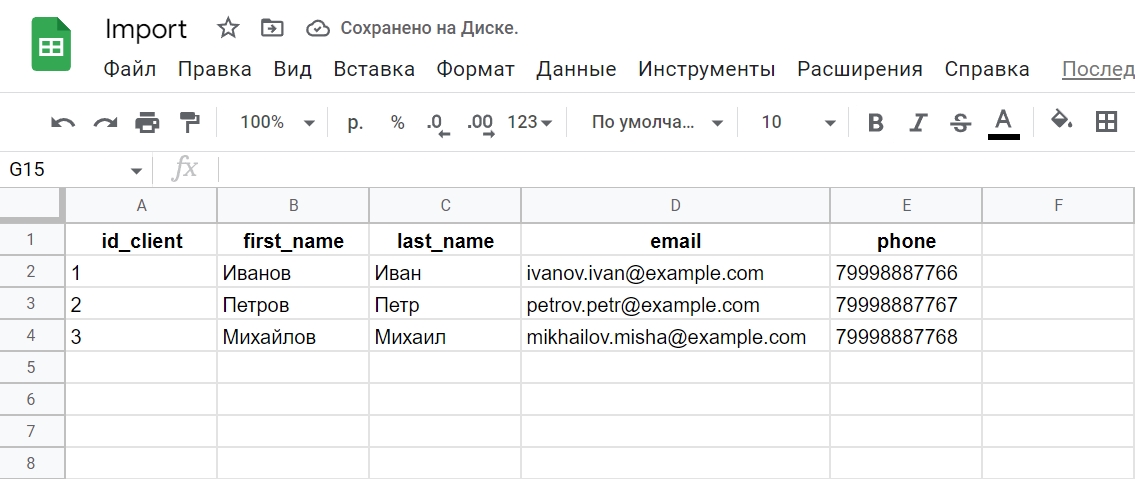Select the Paint format roller icon
This screenshot has height=479, width=1135.
[190, 122]
